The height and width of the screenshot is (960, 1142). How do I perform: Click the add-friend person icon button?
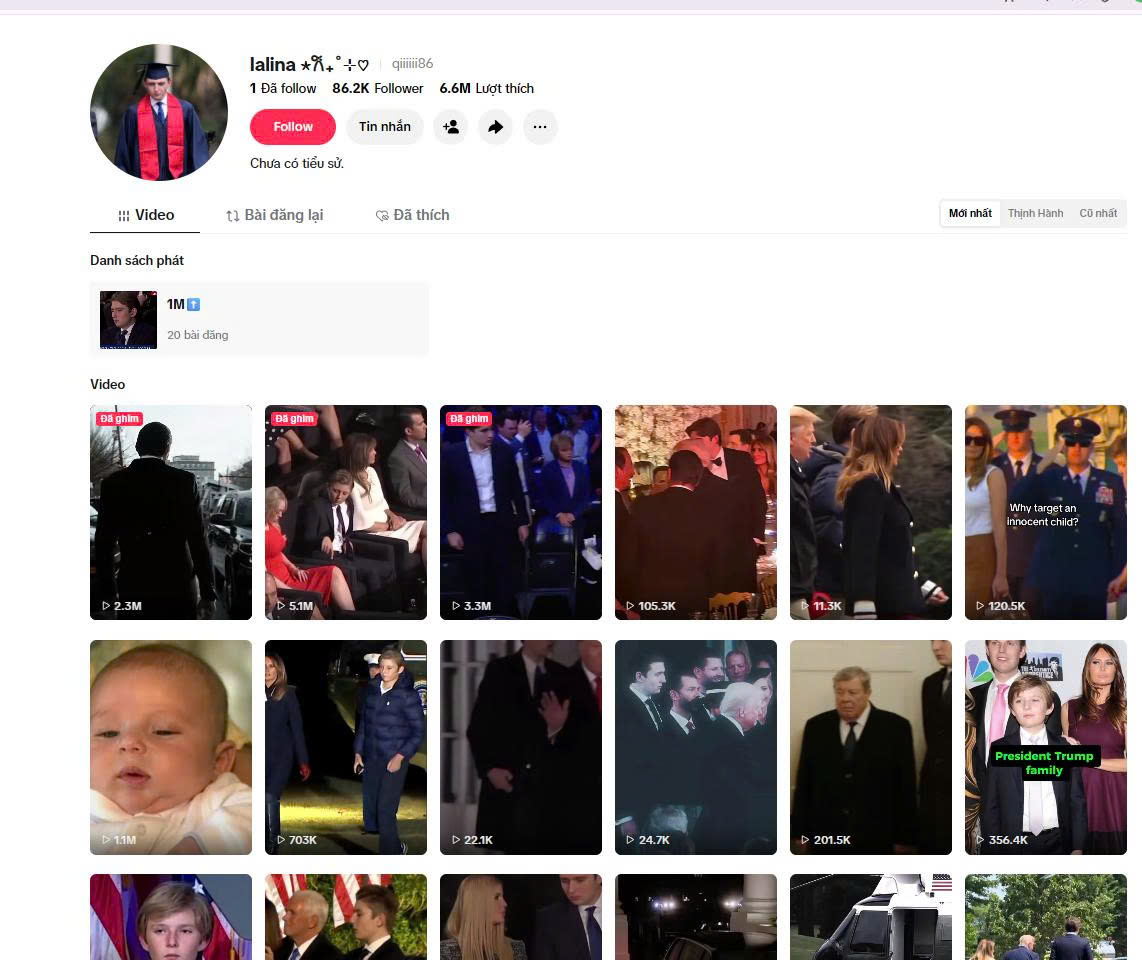[451, 127]
